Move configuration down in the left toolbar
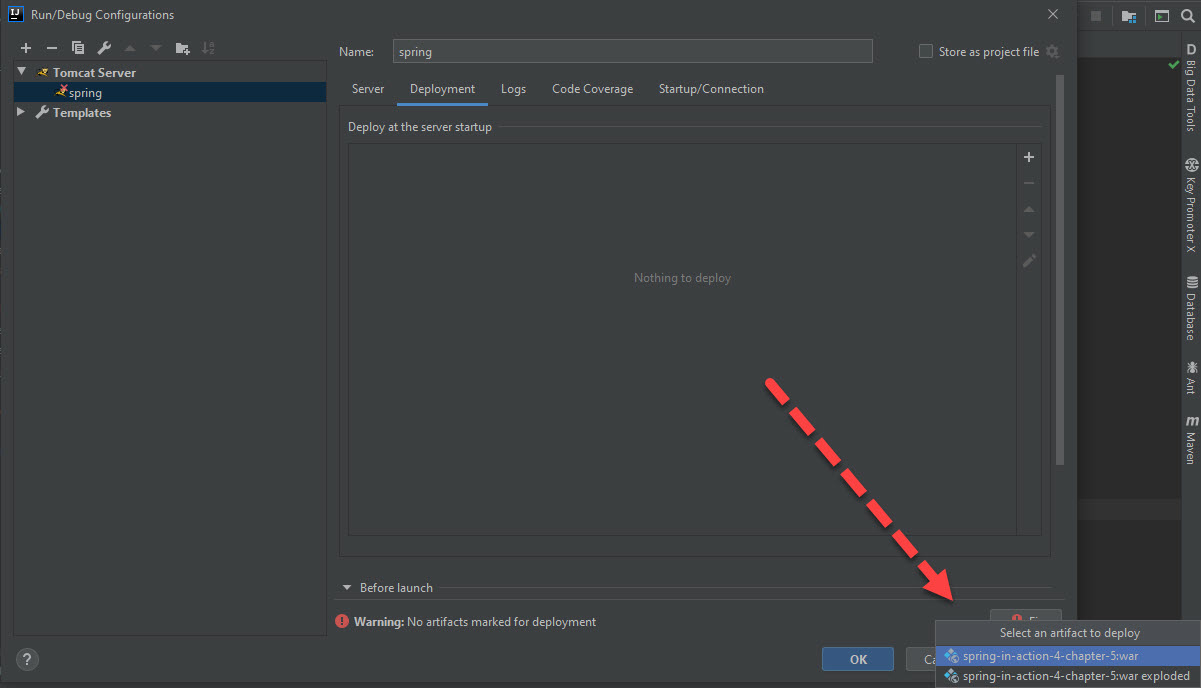 pyautogui.click(x=156, y=48)
